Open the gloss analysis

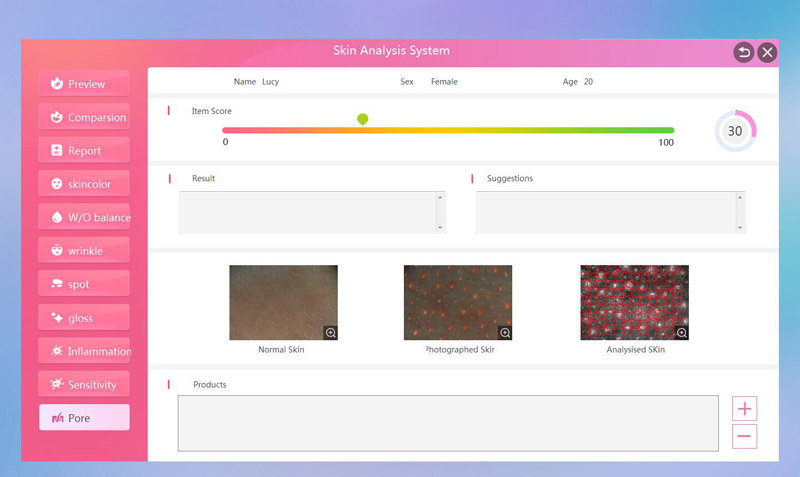(84, 317)
